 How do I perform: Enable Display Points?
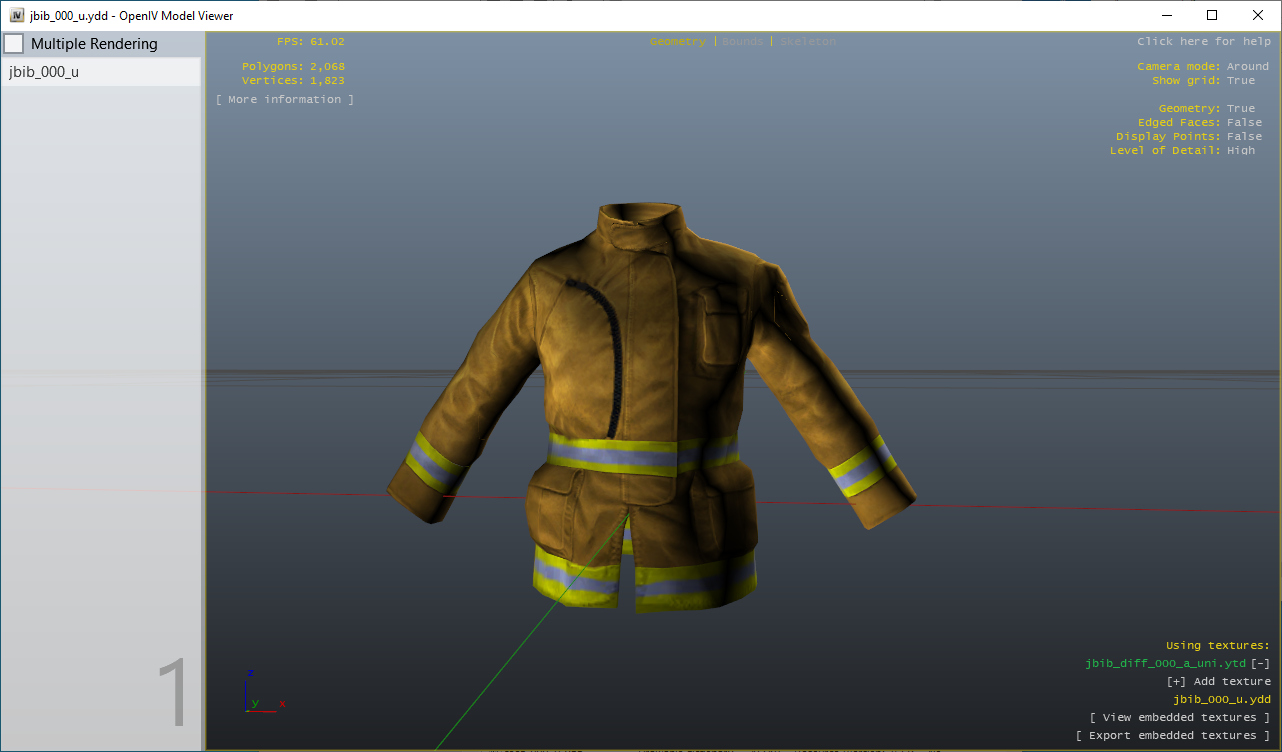(x=1244, y=136)
